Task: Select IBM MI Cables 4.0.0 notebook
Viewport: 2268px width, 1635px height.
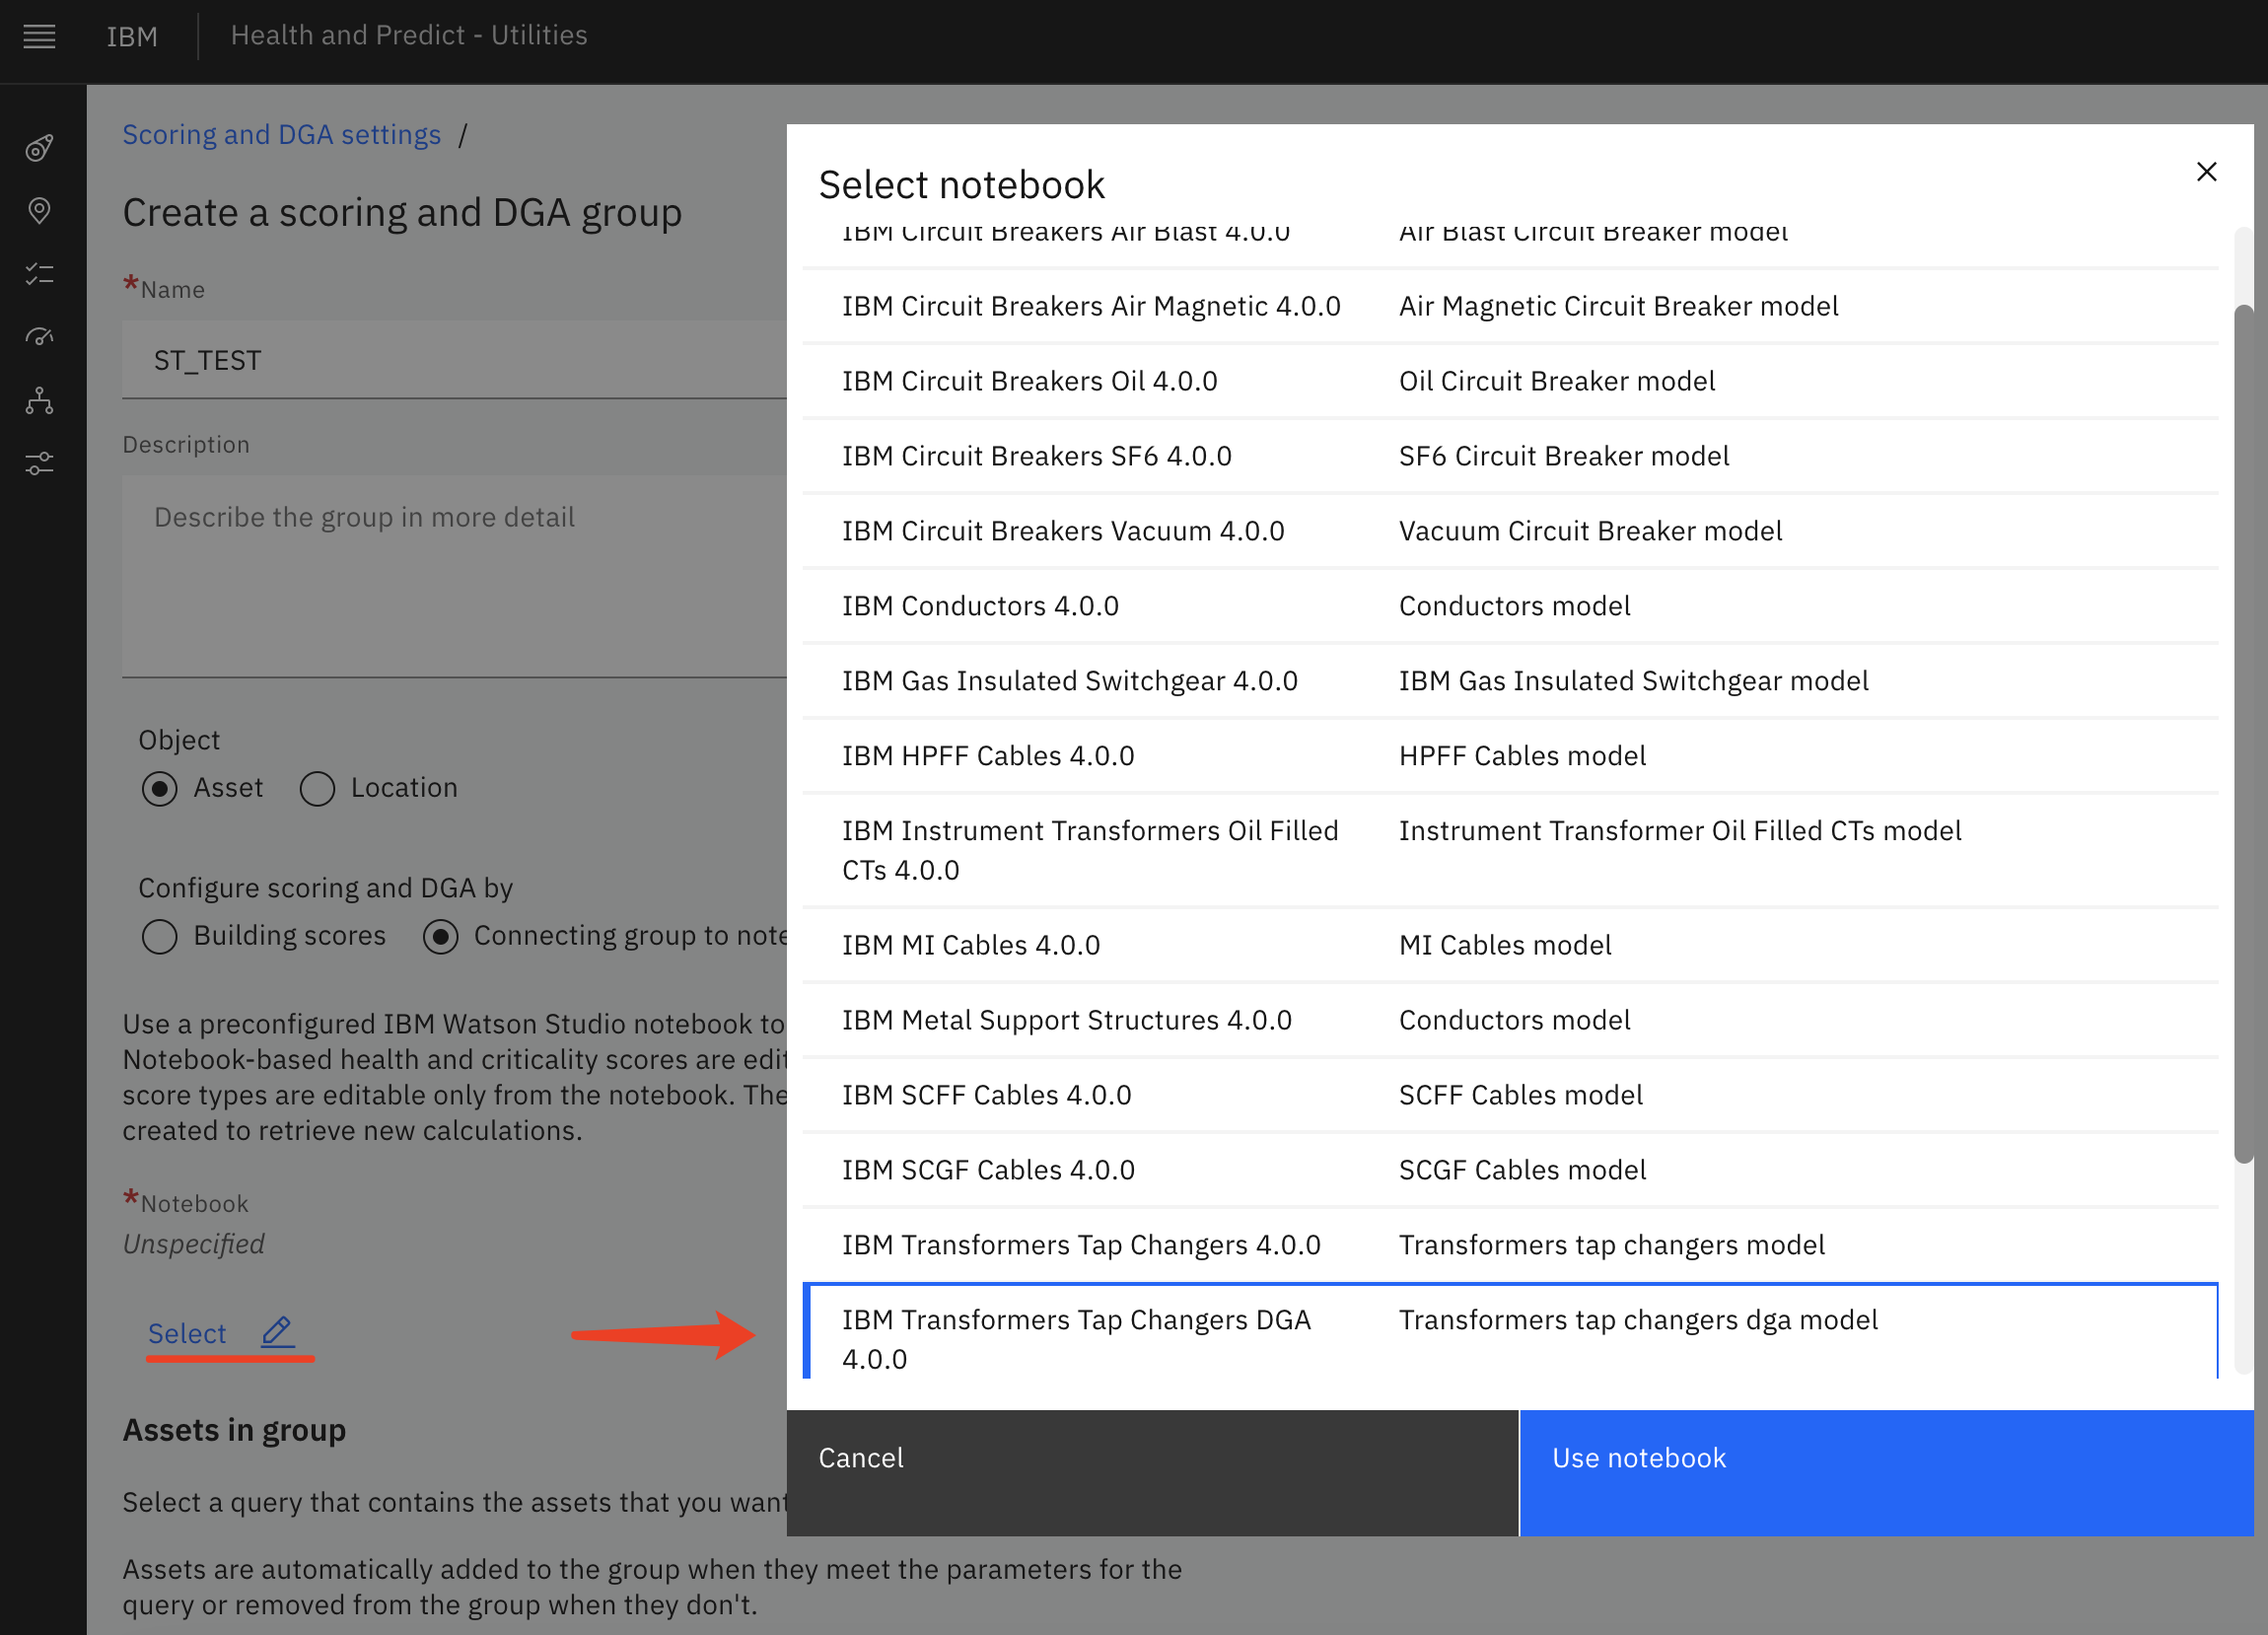Action: point(1510,945)
